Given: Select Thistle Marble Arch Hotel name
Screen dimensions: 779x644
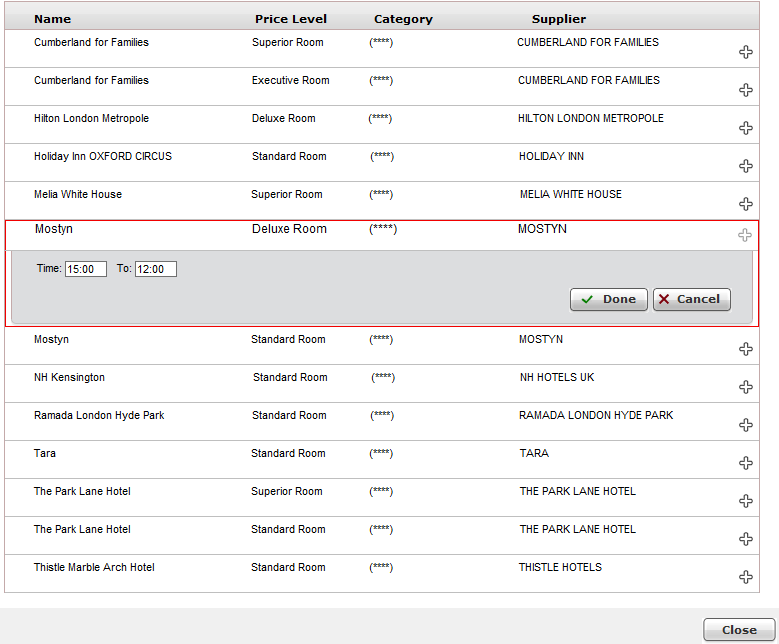Looking at the screenshot, I should pyautogui.click(x=94, y=567).
